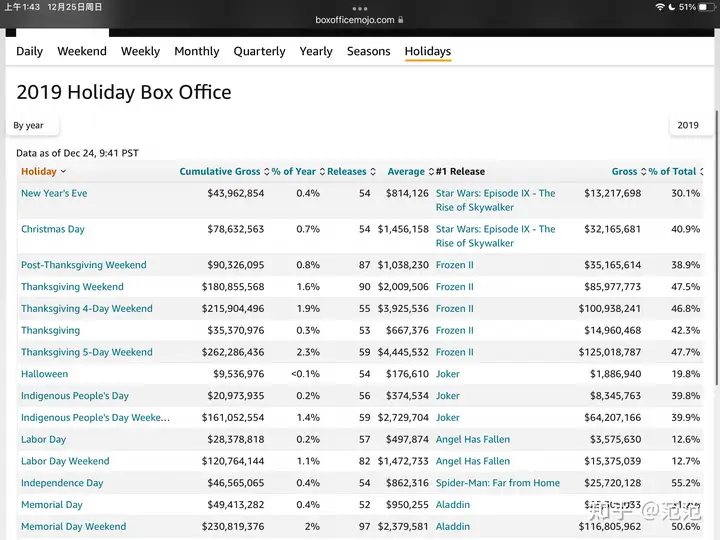The height and width of the screenshot is (540, 720).
Task: Open Star Wars link in Christmas Day row
Action: [x=495, y=236]
